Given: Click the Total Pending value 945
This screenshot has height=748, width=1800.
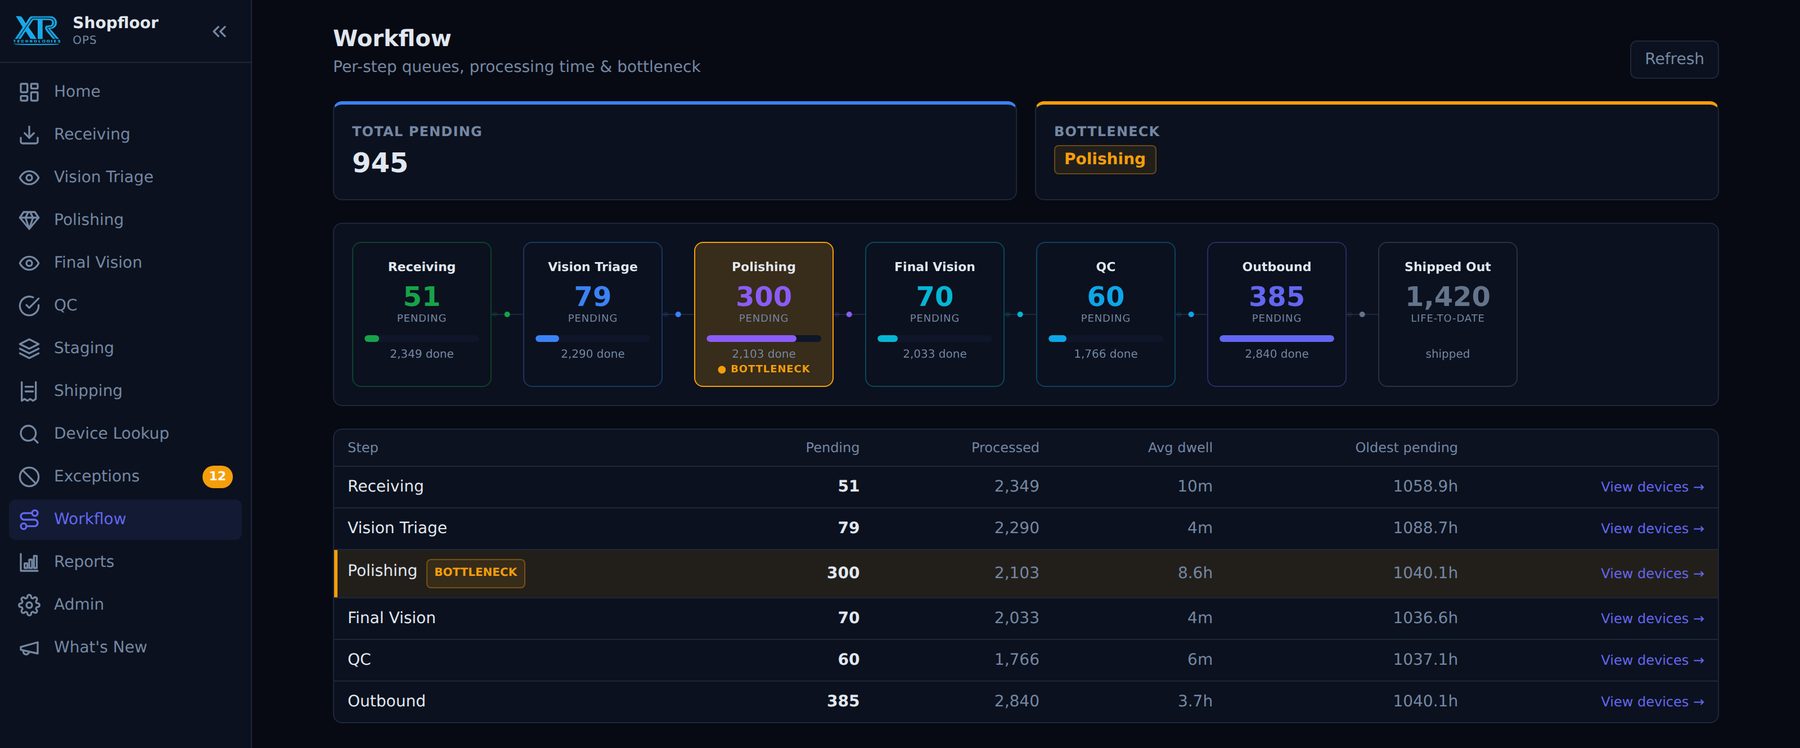Looking at the screenshot, I should tap(380, 163).
